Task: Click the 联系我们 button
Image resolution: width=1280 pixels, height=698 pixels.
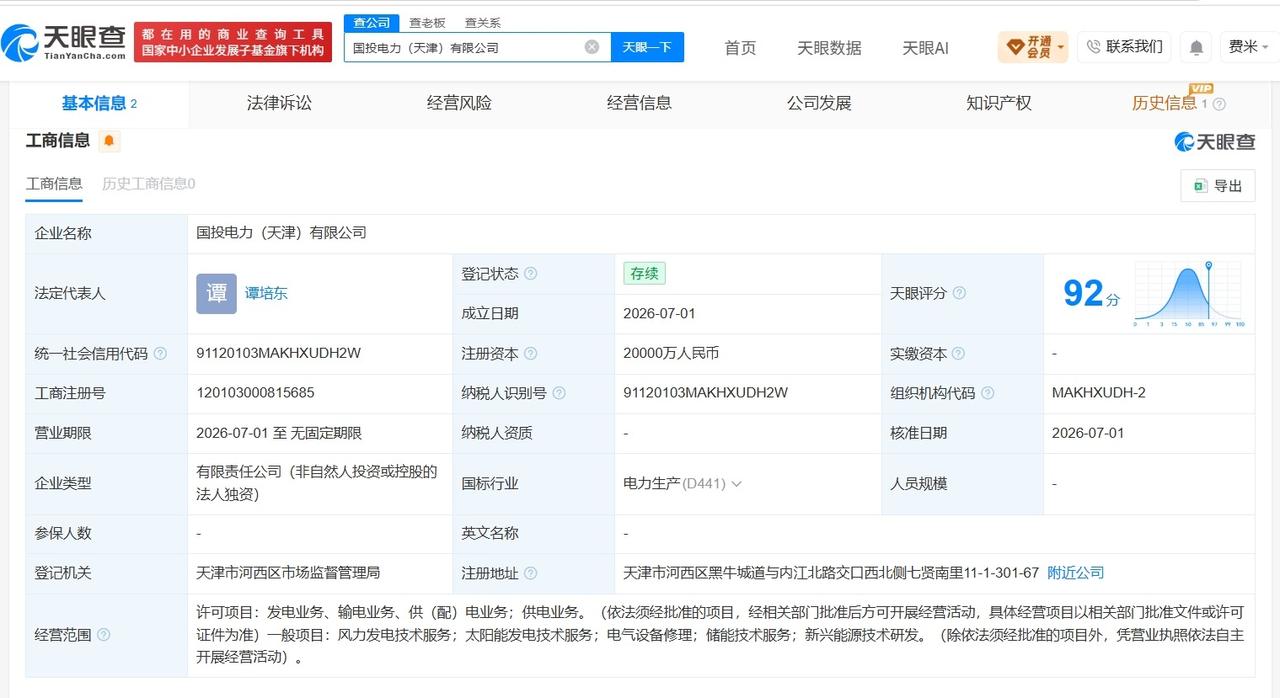Action: coord(1124,47)
